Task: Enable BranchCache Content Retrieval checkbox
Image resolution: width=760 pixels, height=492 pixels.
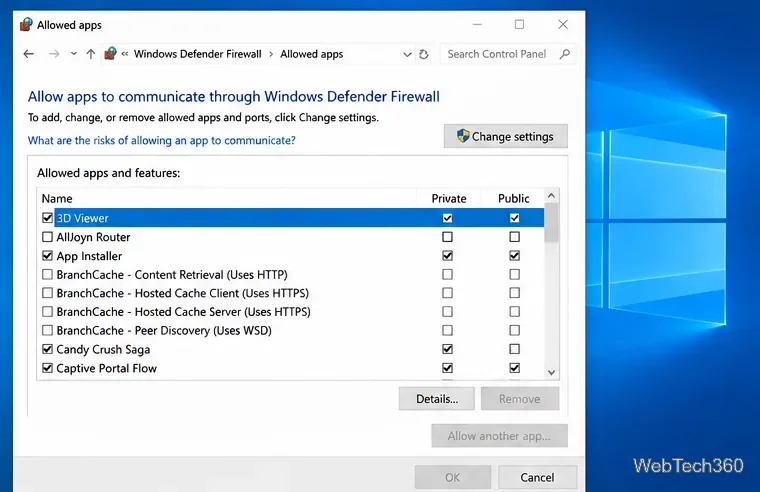Action: tap(48, 274)
